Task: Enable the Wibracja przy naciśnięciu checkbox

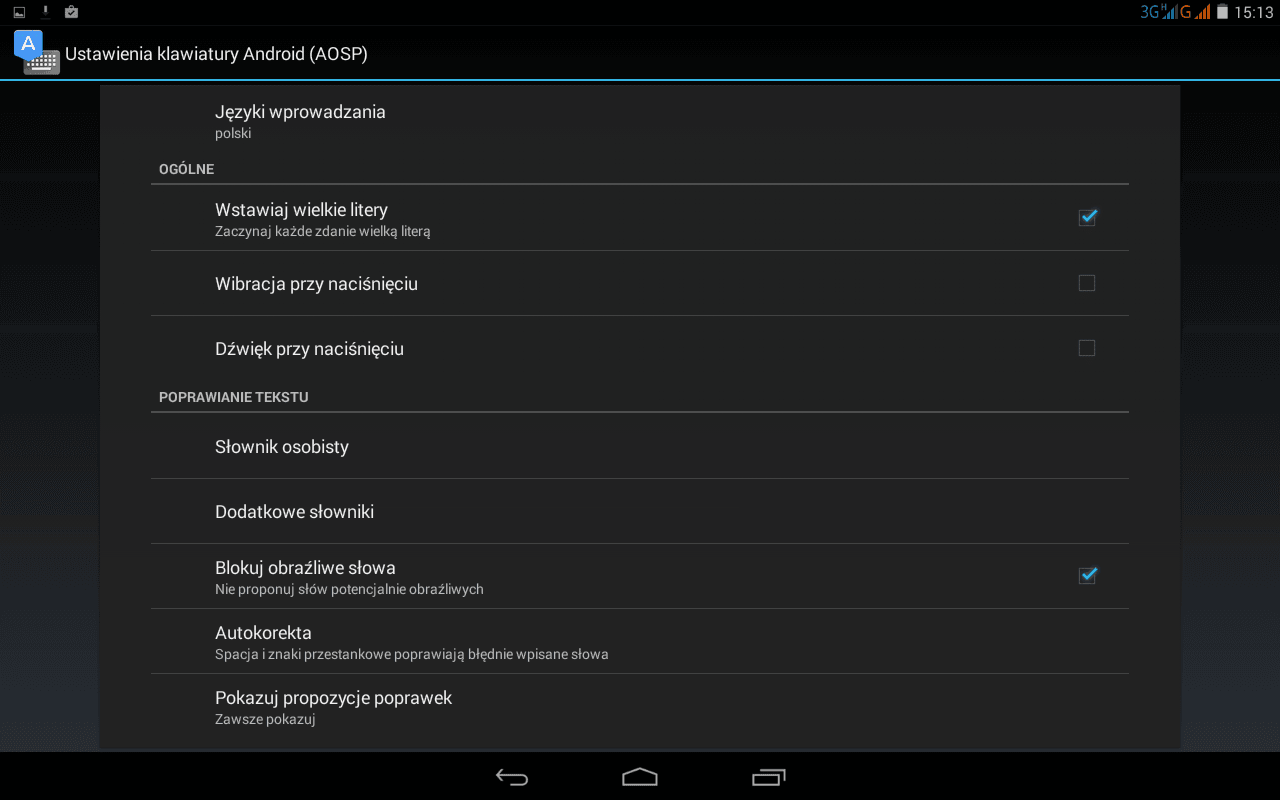Action: [1087, 283]
